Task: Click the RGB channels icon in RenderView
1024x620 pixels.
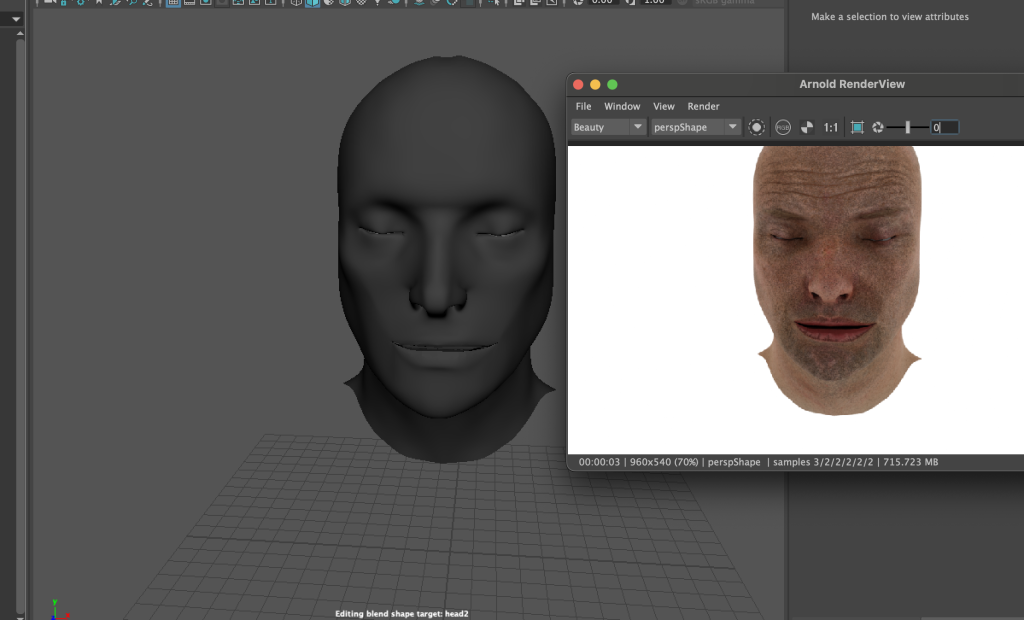Action: (783, 127)
